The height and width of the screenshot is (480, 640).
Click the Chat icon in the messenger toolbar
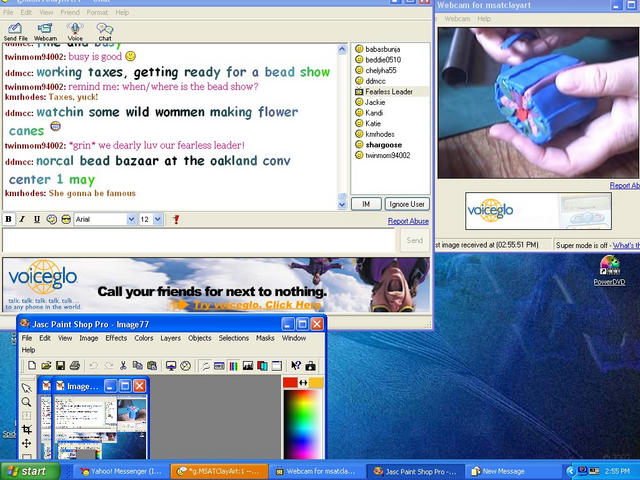point(105,32)
